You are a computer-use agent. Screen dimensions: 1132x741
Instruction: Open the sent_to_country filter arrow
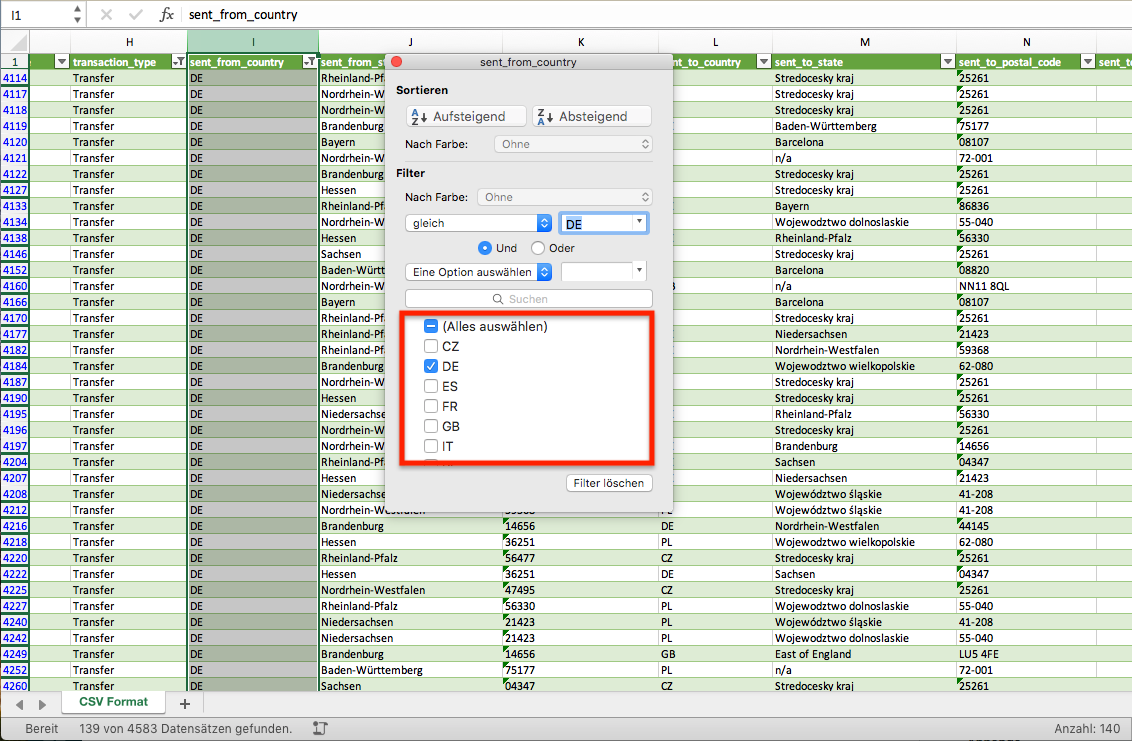click(763, 62)
